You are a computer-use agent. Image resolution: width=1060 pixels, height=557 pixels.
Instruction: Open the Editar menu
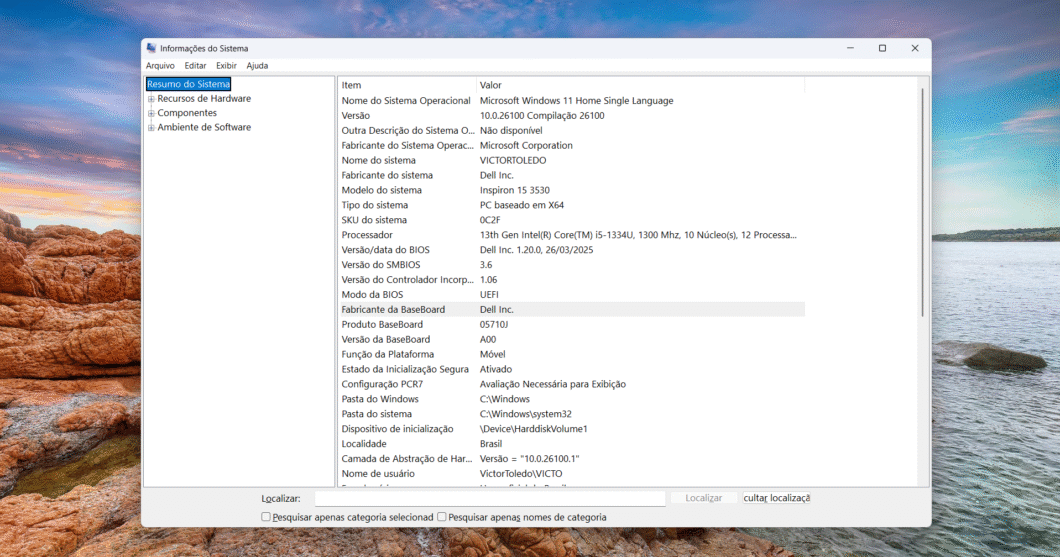tap(195, 66)
